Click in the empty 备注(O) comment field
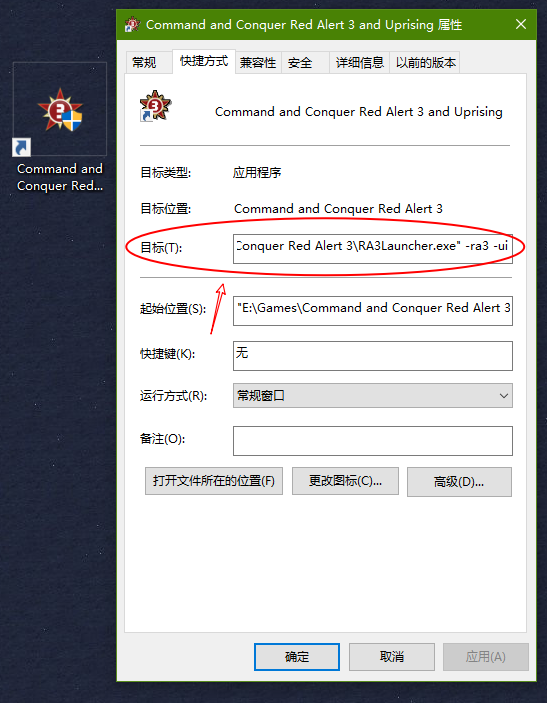547x703 pixels. click(x=373, y=441)
